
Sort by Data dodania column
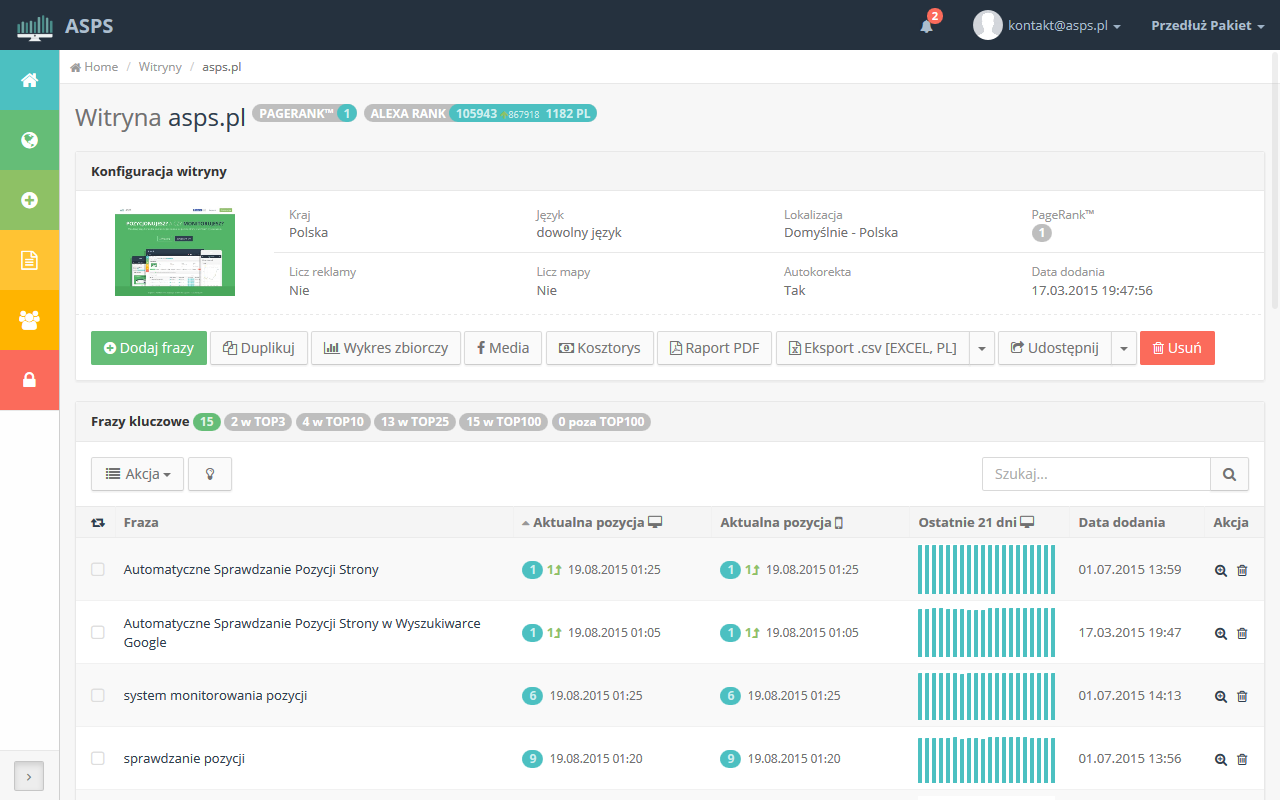(x=1121, y=522)
